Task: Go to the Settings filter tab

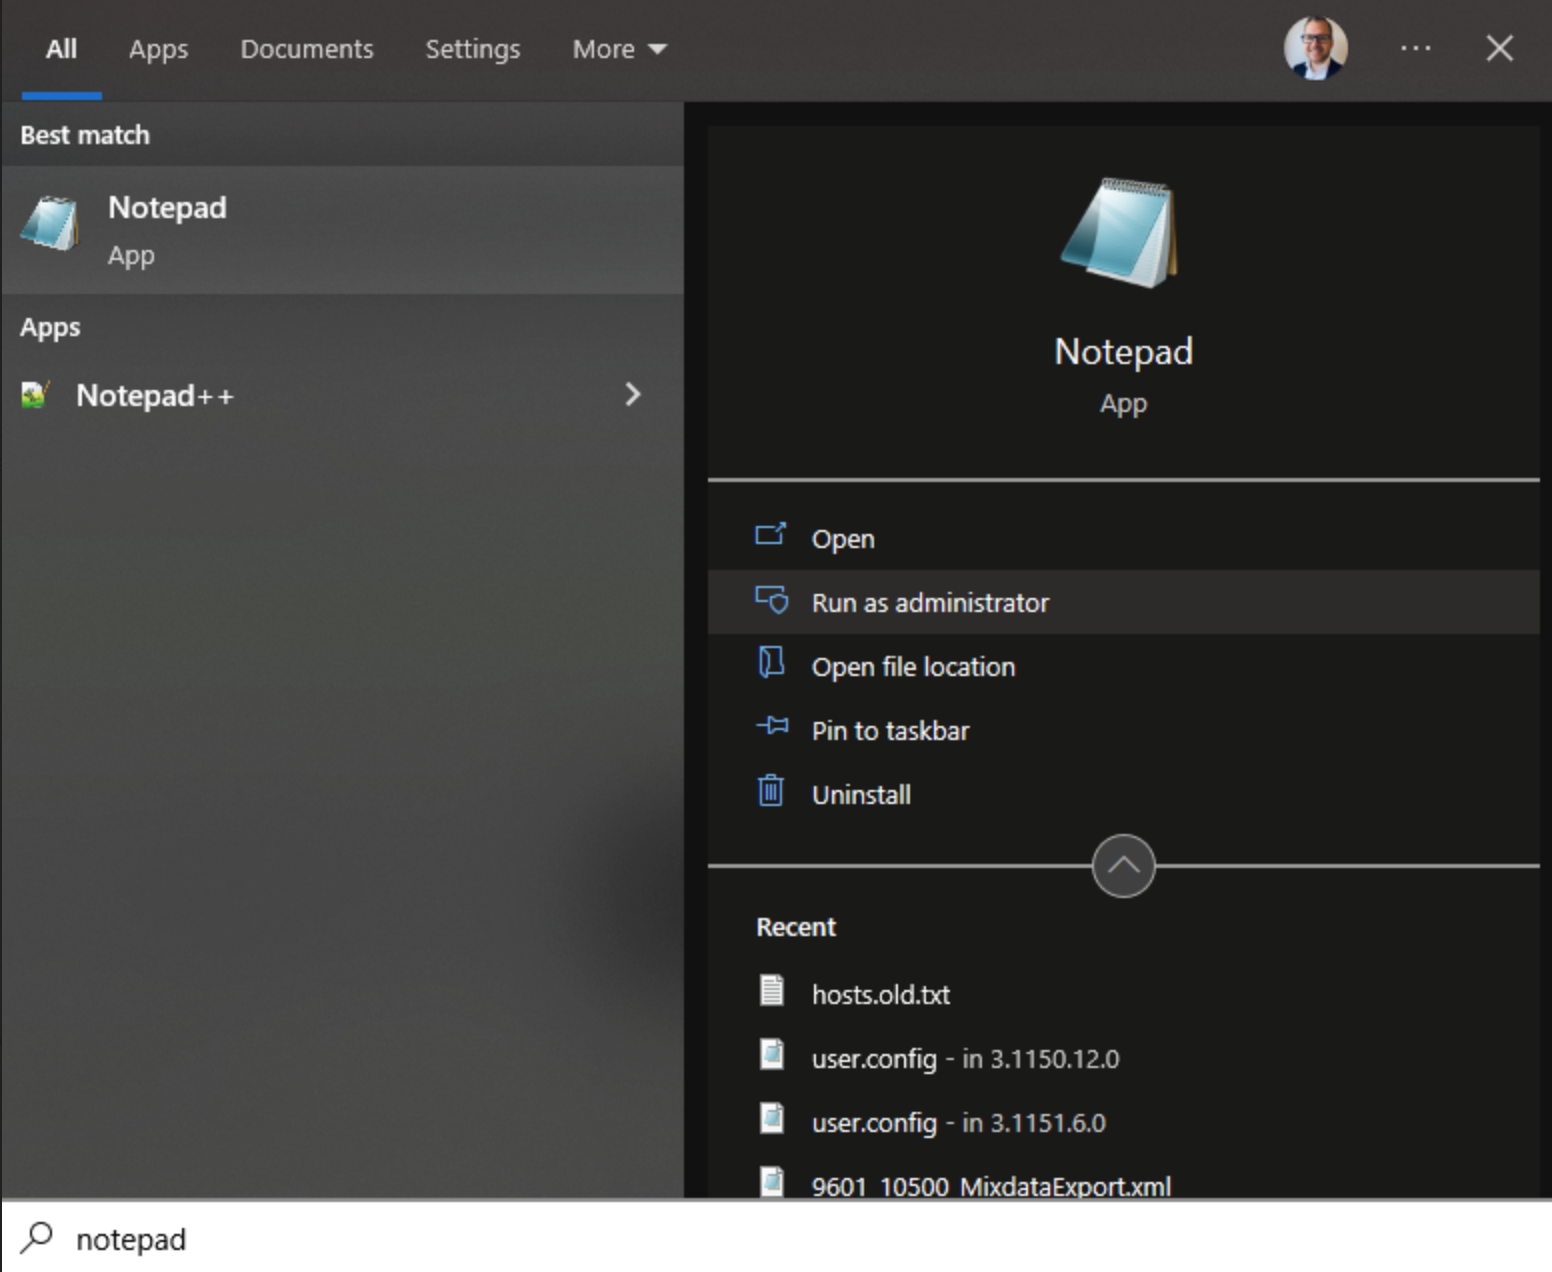Action: 473,49
